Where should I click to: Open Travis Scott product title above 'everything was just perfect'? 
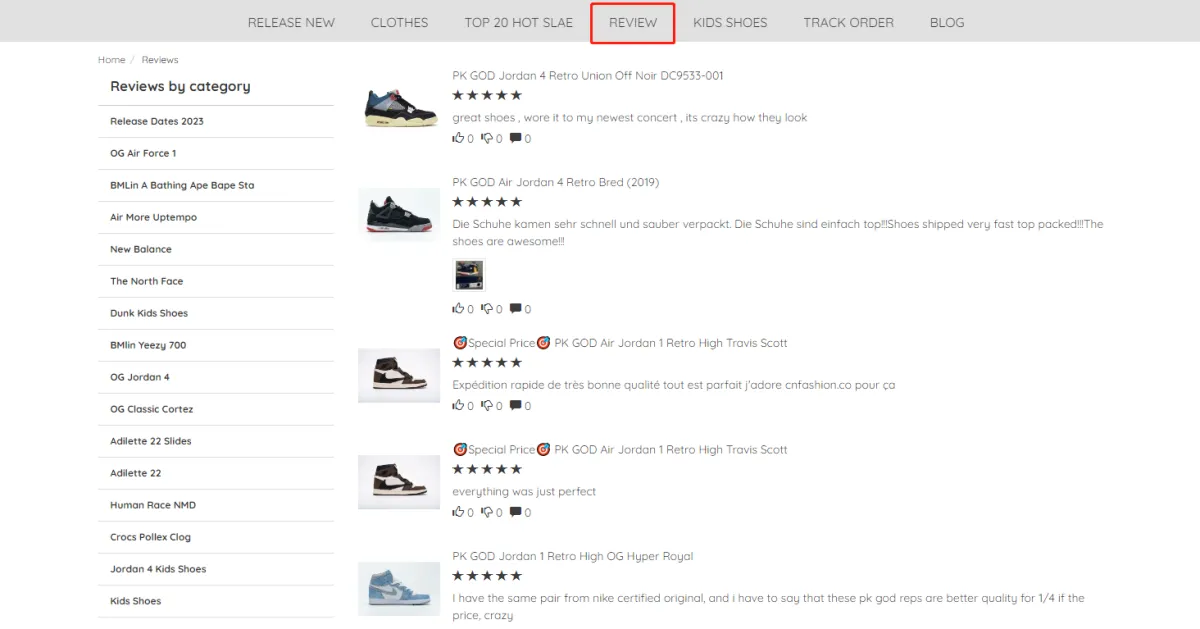click(620, 450)
